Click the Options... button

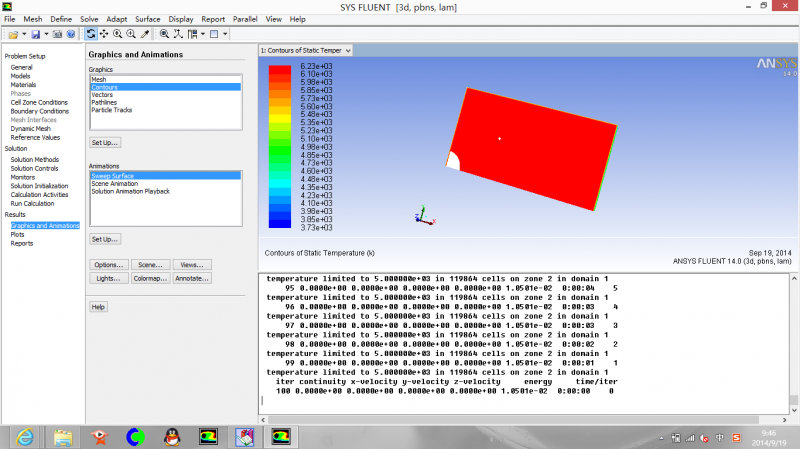109,265
